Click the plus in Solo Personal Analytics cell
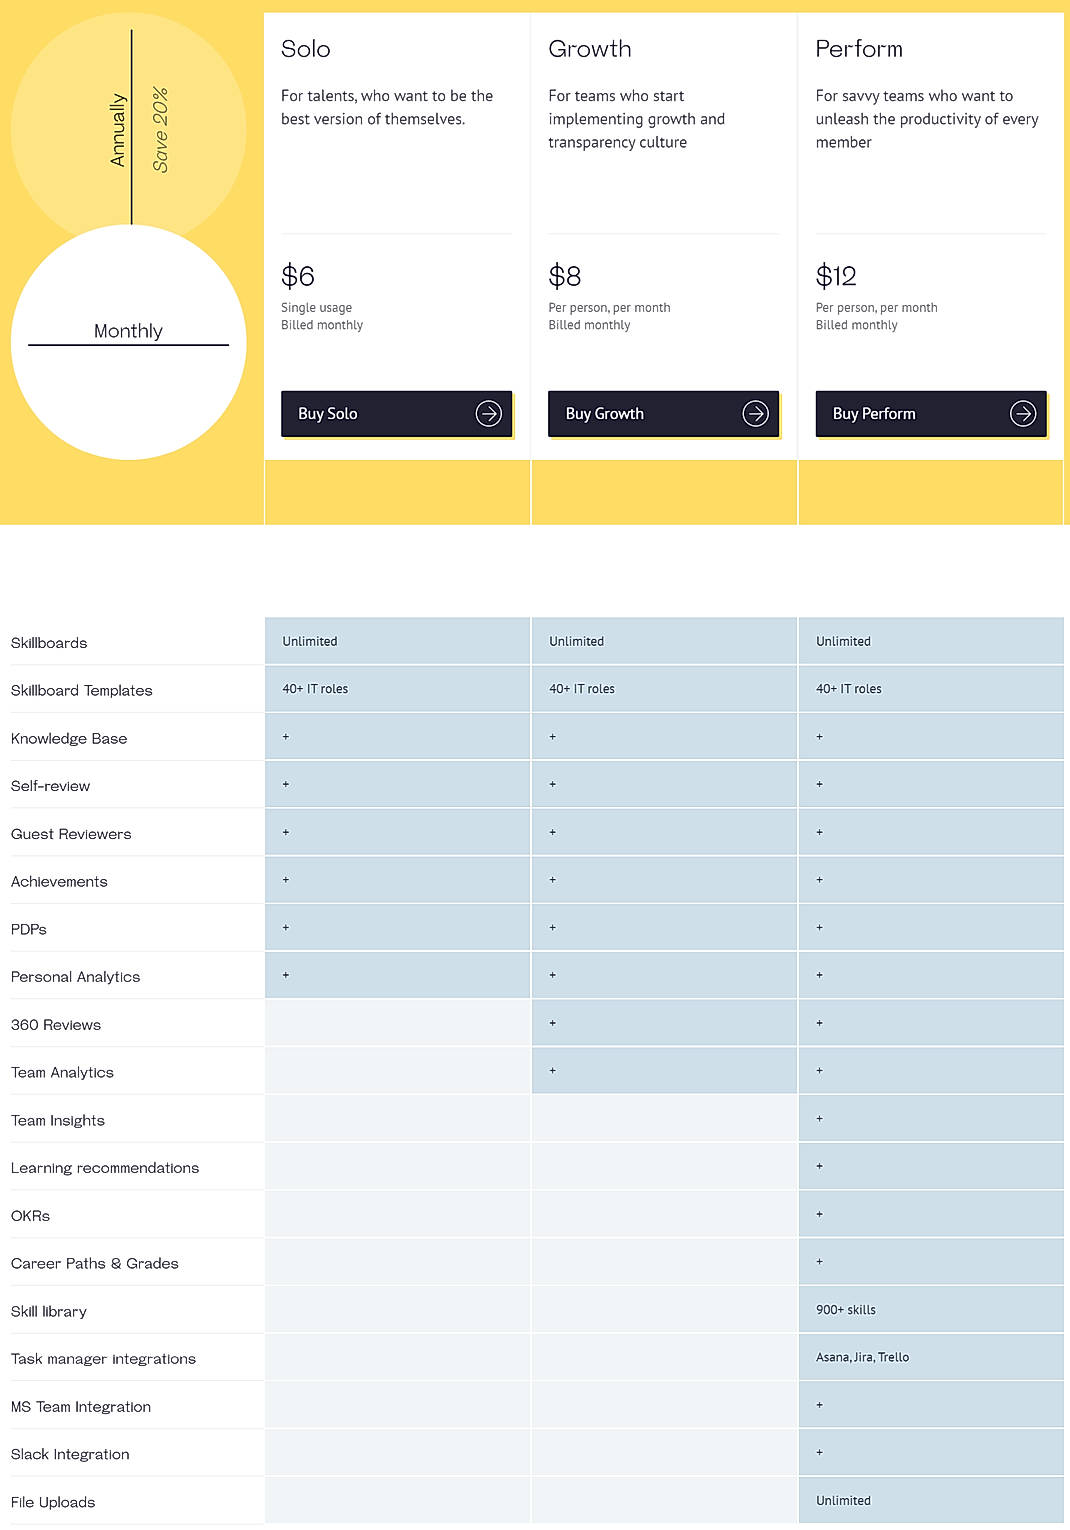The width and height of the screenshot is (1070, 1530). 286,975
